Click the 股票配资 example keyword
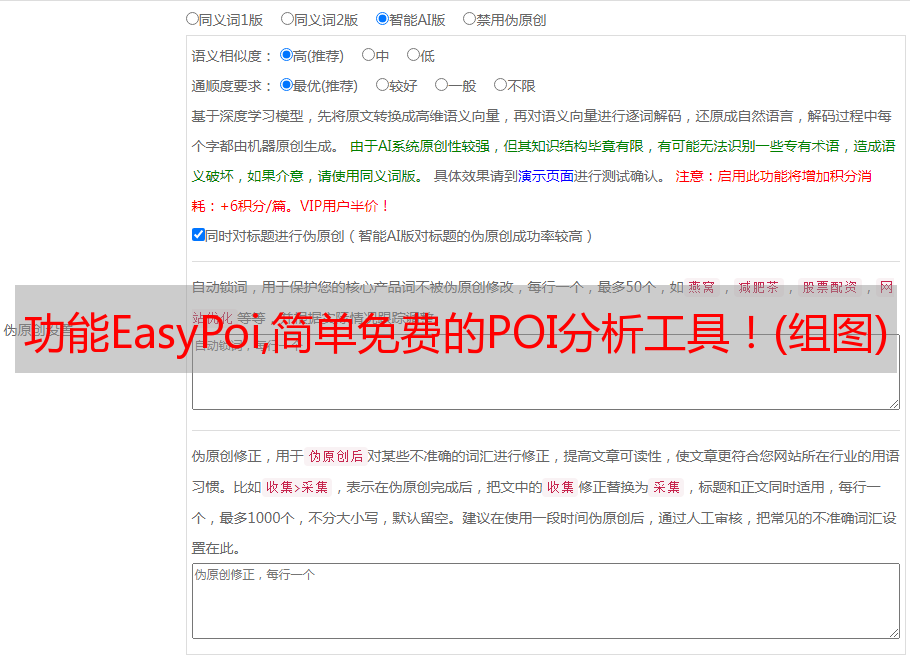Viewport: 911px width, 658px height. [830, 287]
